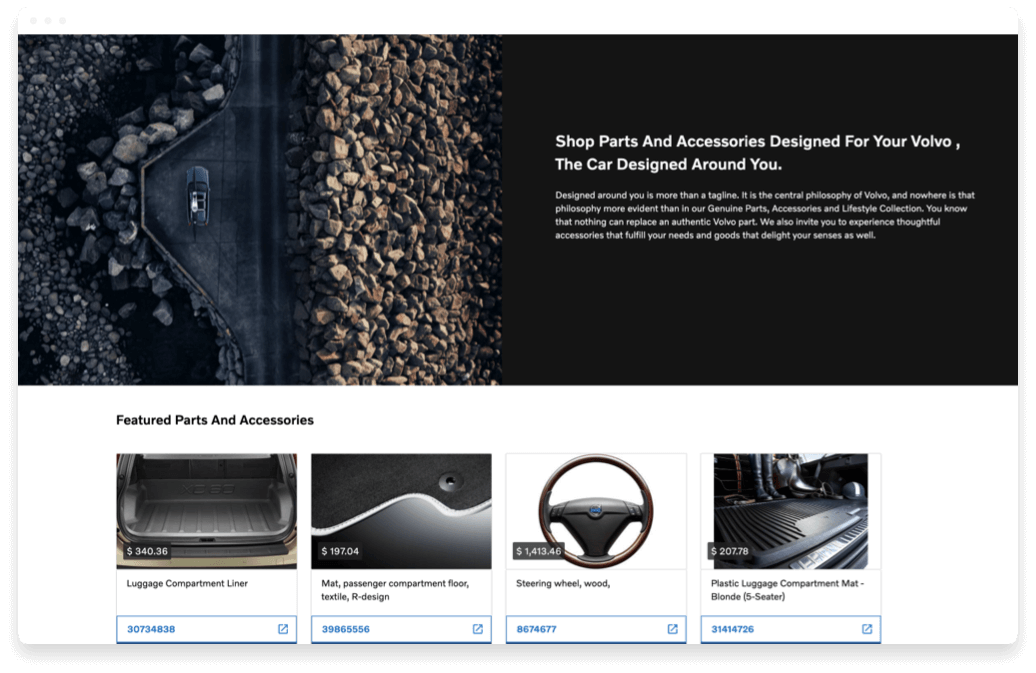This screenshot has width=1036, height=673.
Task: Select 'Mat, passenger compartment floor, textile, R-design' title
Action: [x=395, y=590]
